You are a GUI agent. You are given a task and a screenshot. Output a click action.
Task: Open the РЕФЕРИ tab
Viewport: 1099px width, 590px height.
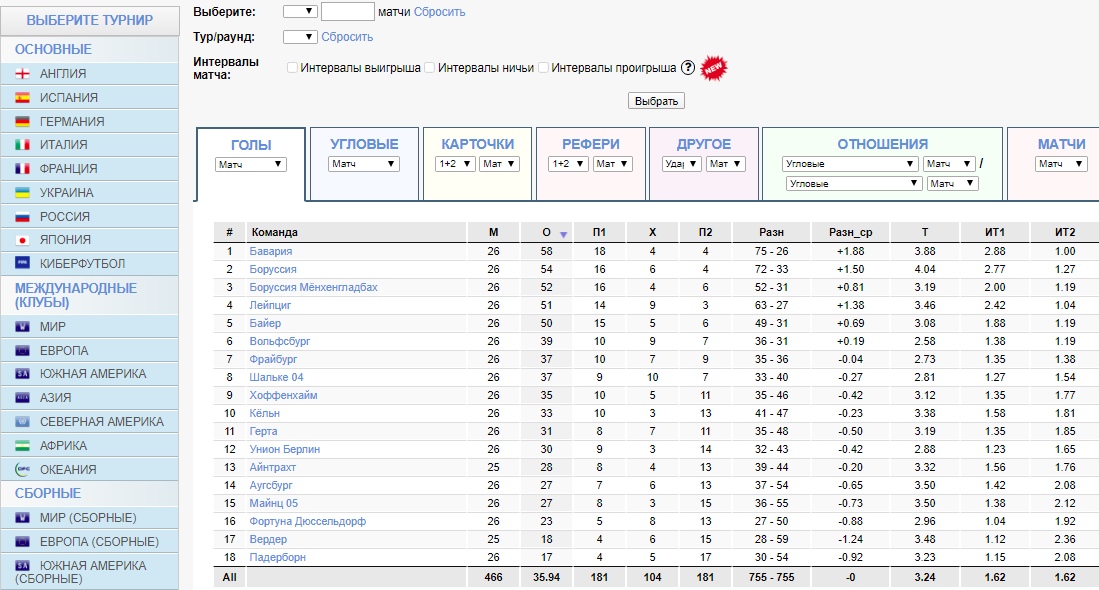pyautogui.click(x=590, y=144)
